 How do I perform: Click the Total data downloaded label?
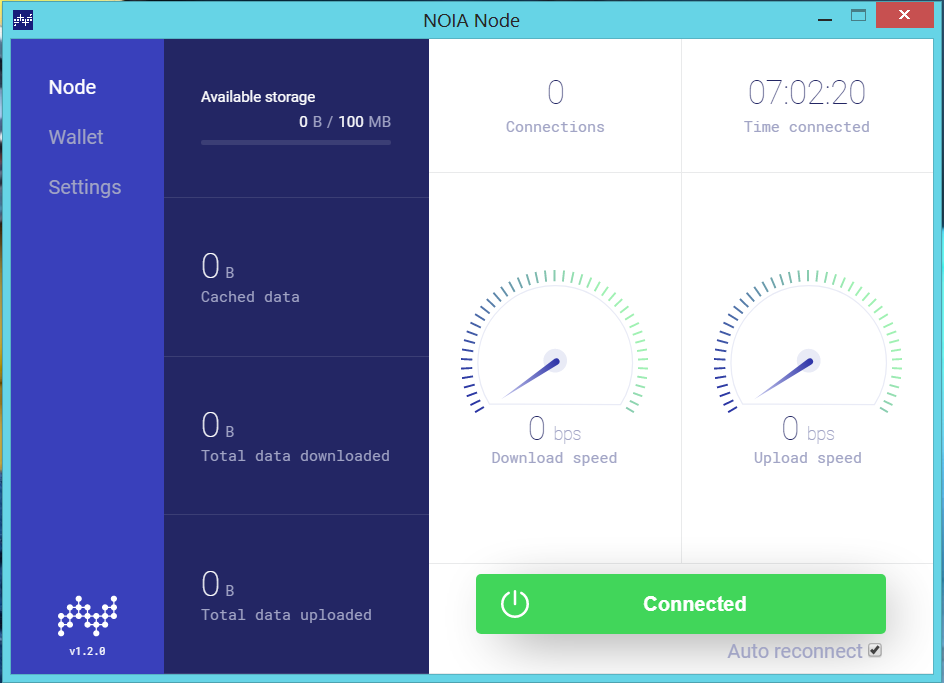point(295,456)
